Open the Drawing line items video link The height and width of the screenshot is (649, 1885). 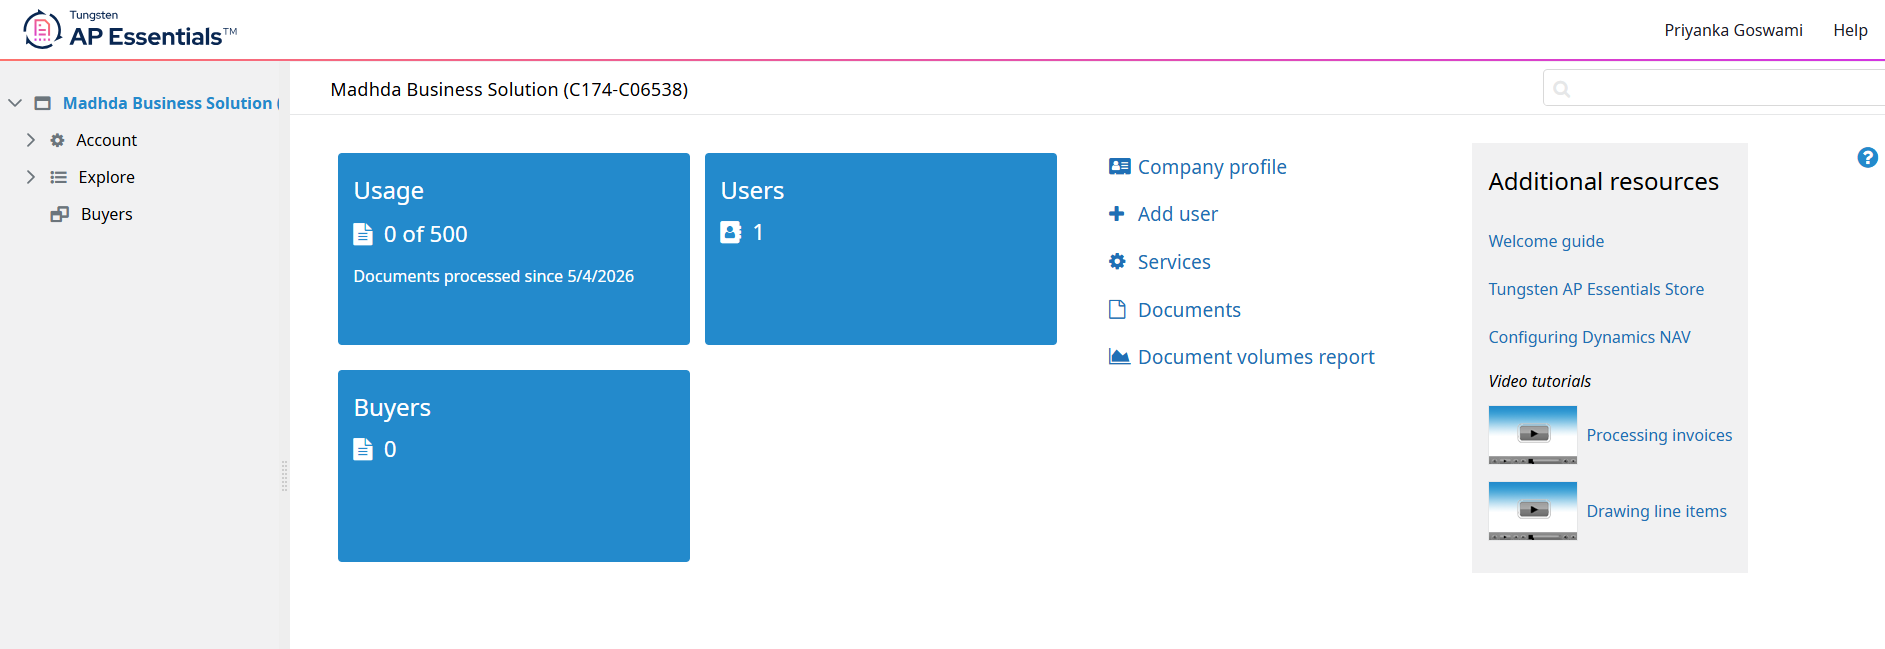[x=1656, y=511]
